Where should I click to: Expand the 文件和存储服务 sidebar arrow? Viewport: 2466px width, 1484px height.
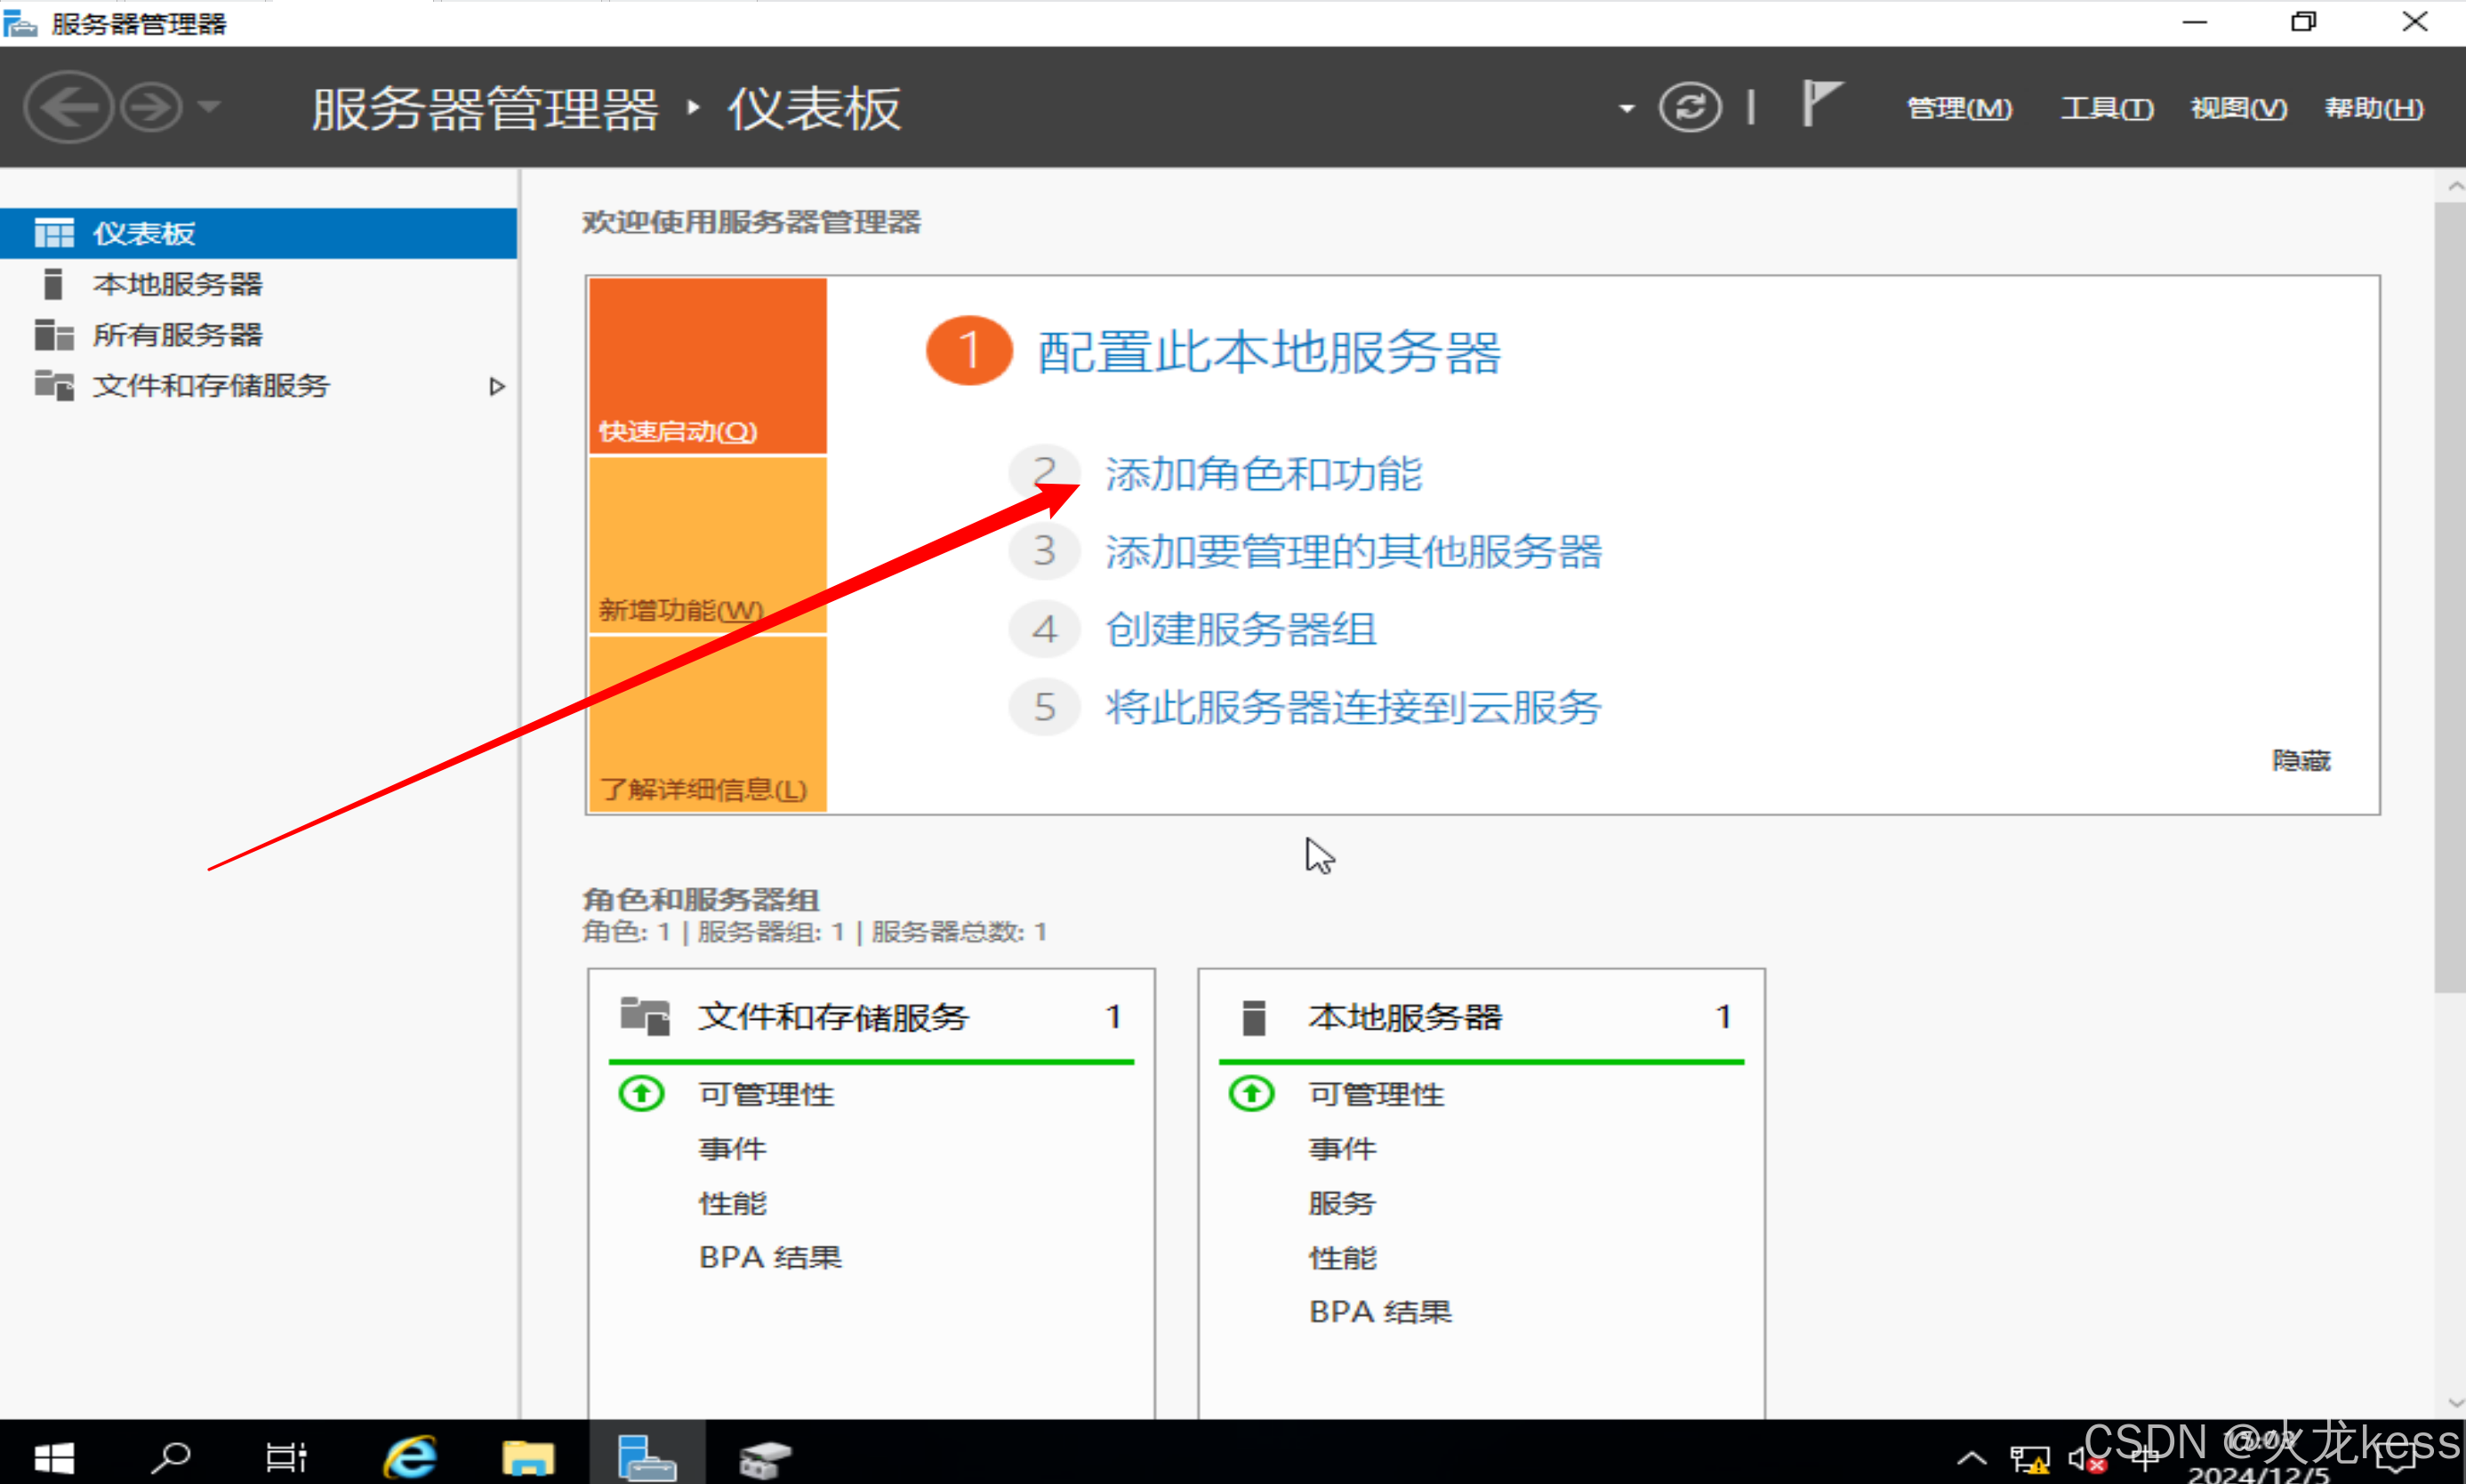pyautogui.click(x=496, y=386)
